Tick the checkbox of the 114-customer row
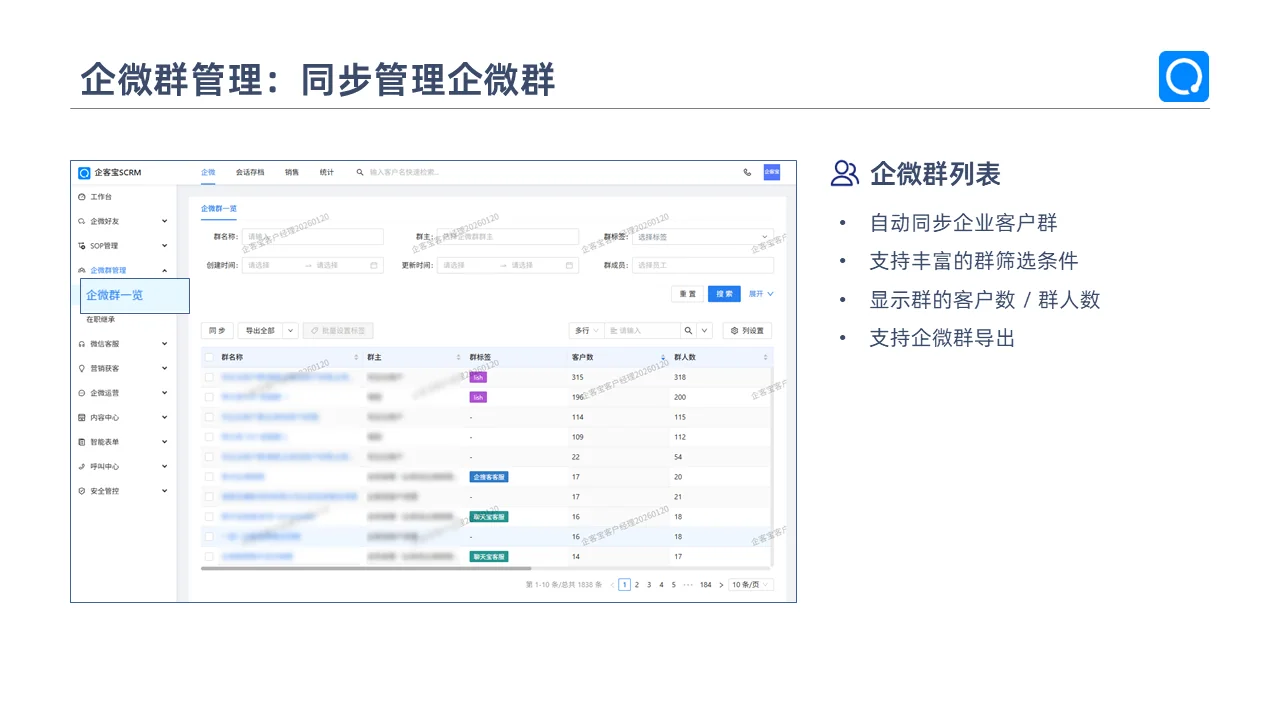The width and height of the screenshot is (1280, 720). click(x=209, y=417)
